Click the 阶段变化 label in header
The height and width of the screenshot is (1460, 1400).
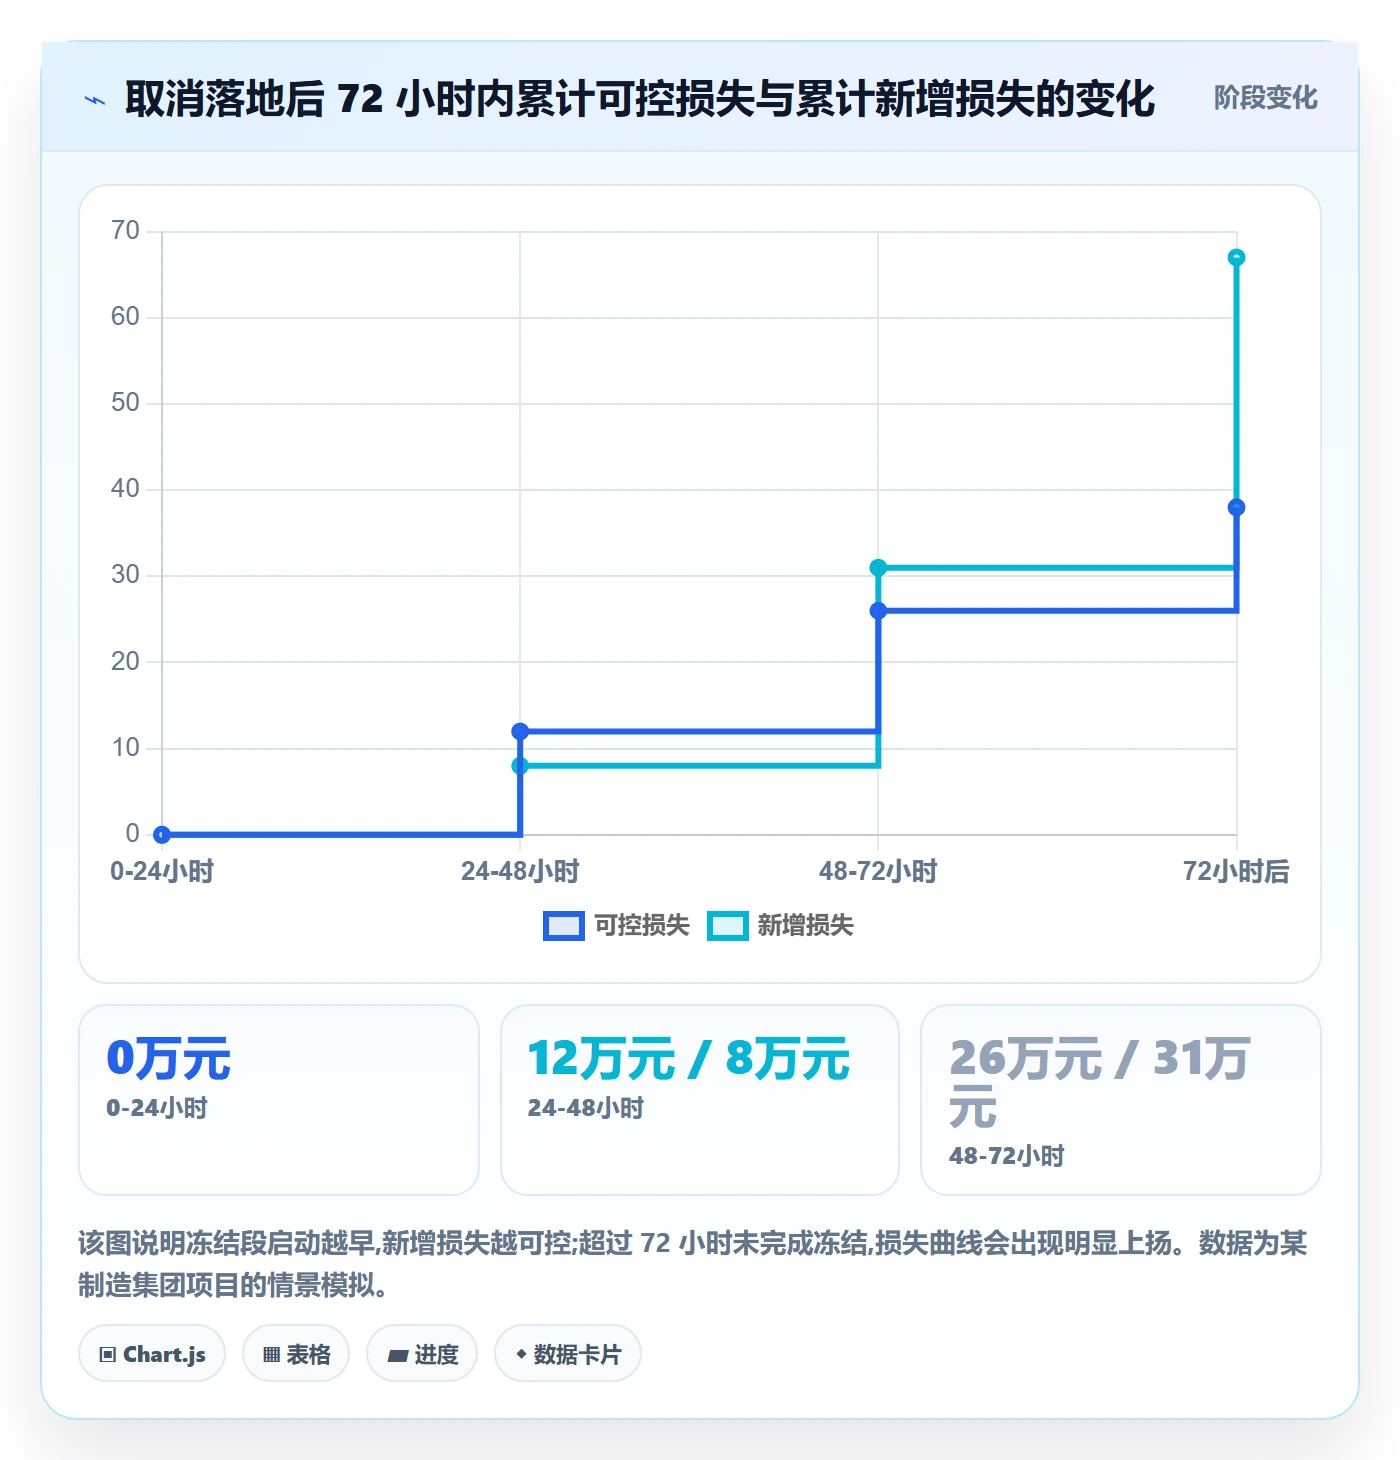(1265, 98)
